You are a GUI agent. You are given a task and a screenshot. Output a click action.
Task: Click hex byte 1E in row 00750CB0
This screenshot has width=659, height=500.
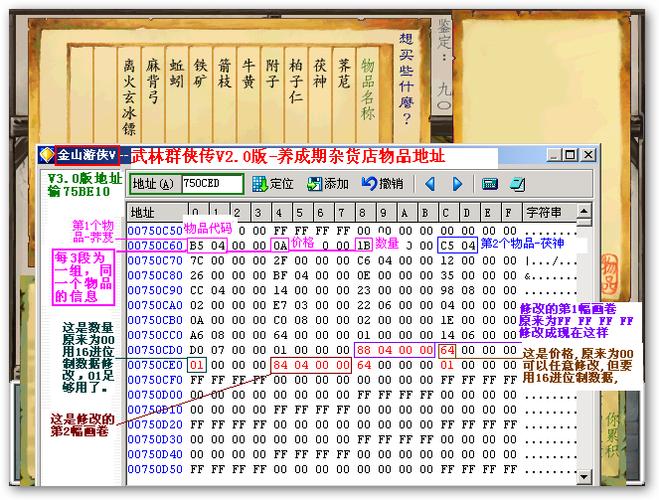447,320
